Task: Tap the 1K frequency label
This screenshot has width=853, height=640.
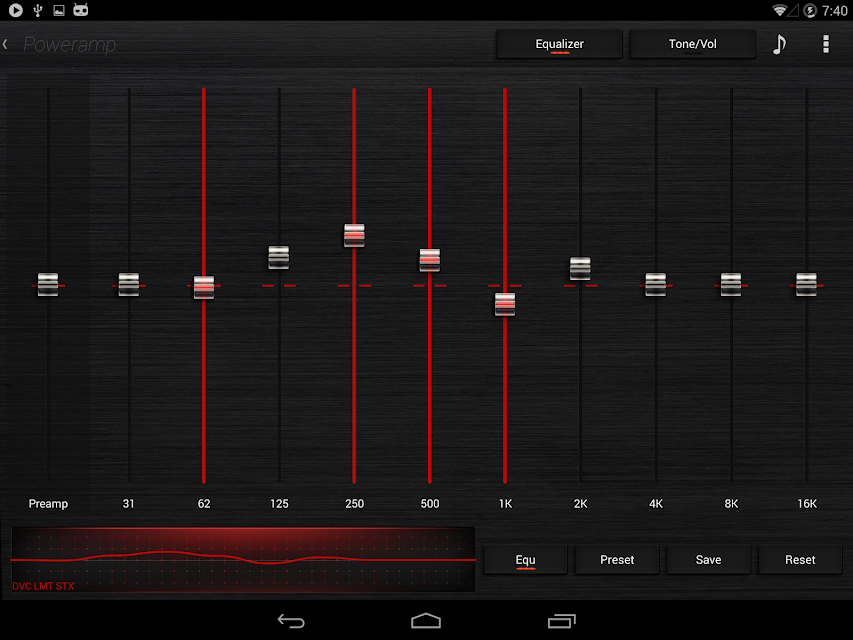Action: tap(505, 504)
